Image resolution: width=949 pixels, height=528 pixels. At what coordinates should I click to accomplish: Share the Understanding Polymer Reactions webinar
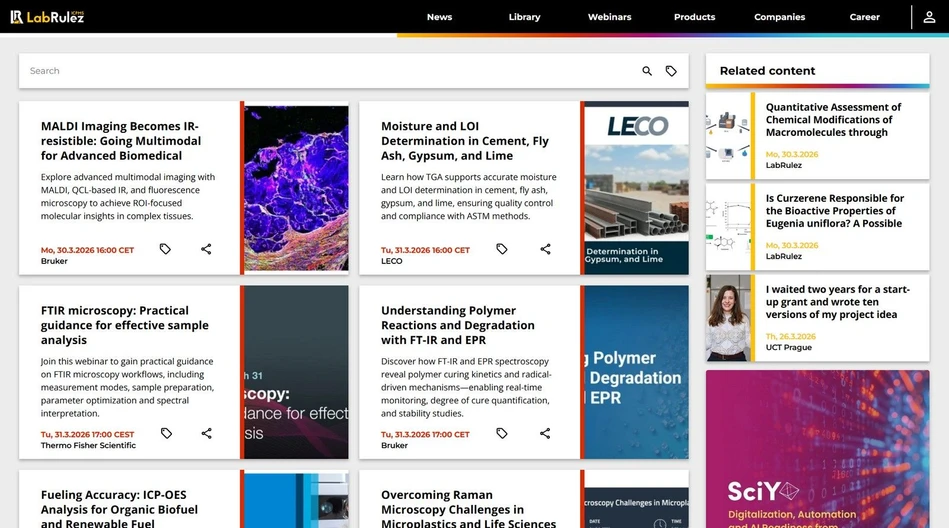tap(546, 433)
